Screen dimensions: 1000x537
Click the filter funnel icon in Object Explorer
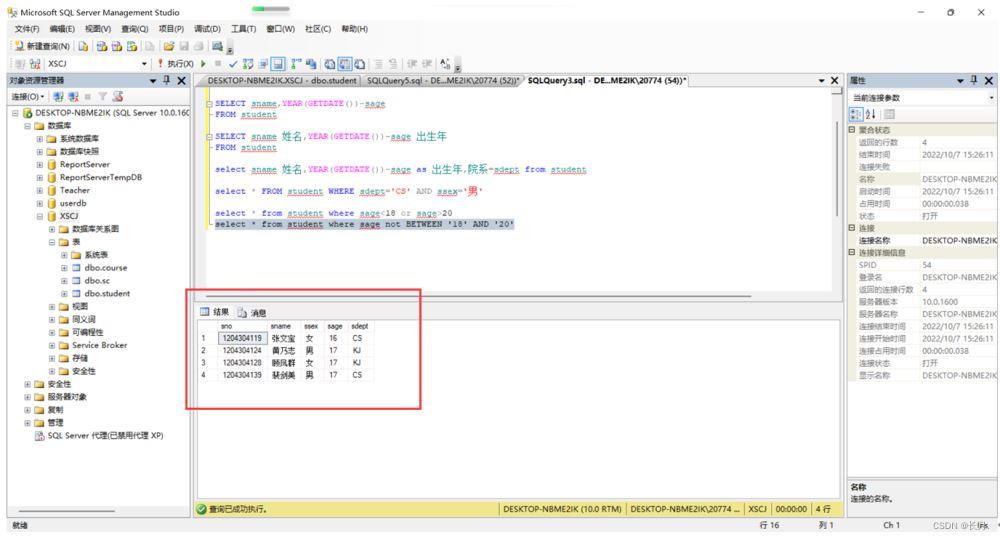[x=102, y=96]
